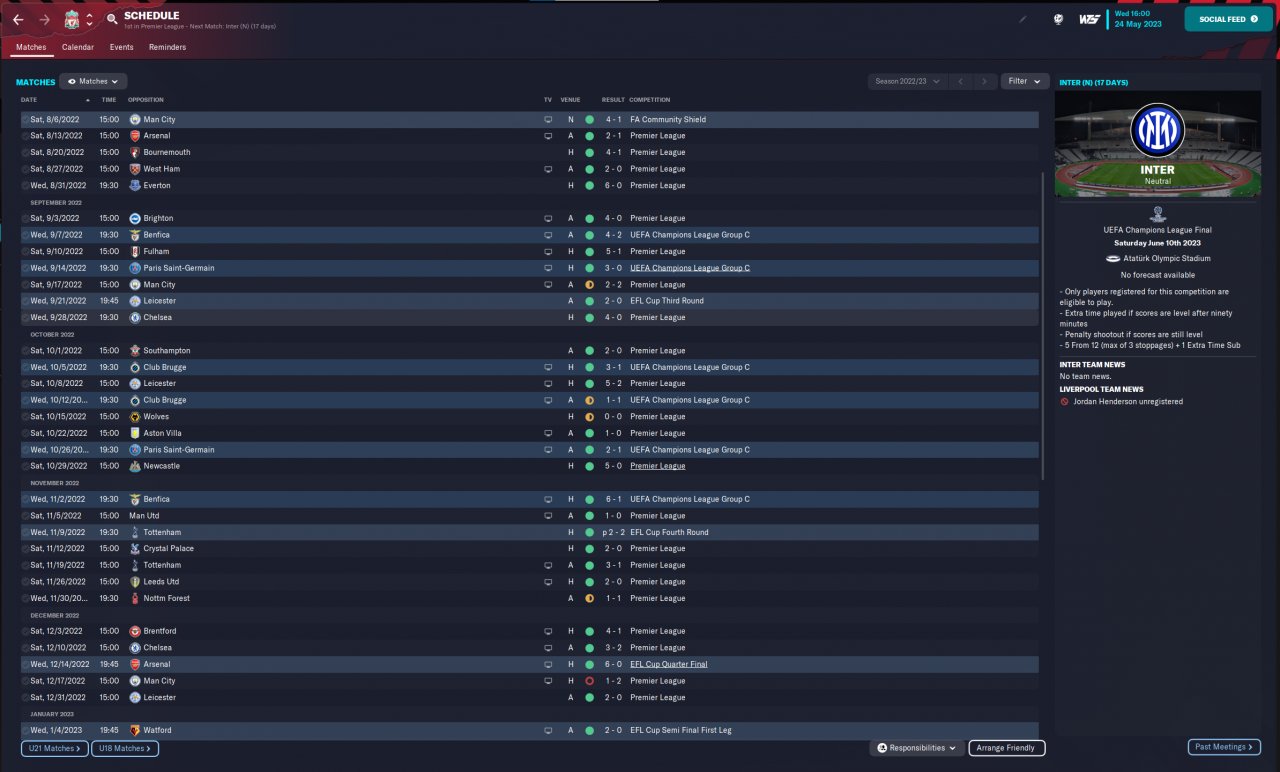Toggle the selection circle for Sat, 8/6/2022
Screen dimensions: 1280x772
[25, 120]
